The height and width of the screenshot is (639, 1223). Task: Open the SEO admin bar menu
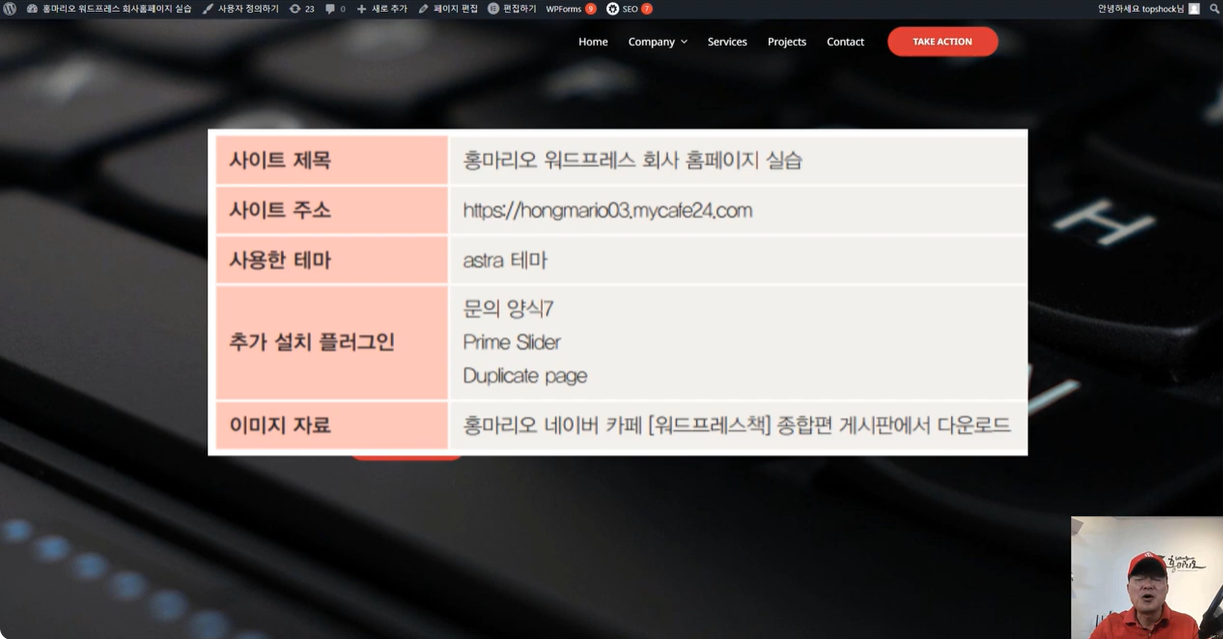coord(629,8)
